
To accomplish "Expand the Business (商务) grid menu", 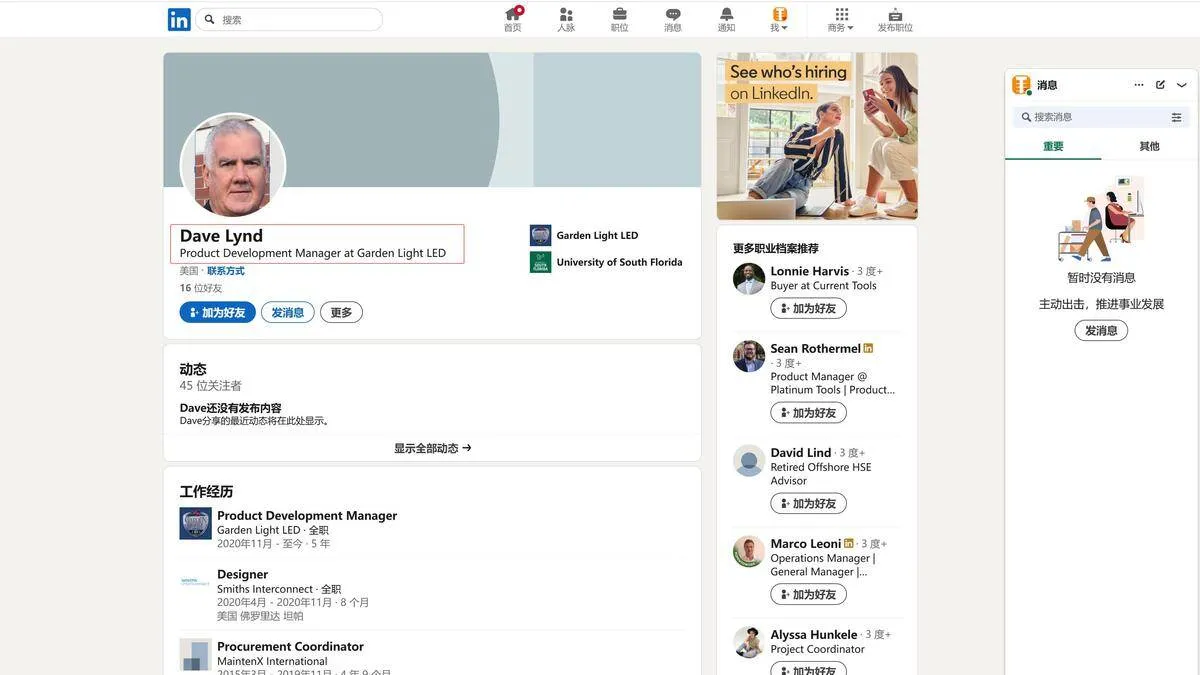I will [x=841, y=19].
